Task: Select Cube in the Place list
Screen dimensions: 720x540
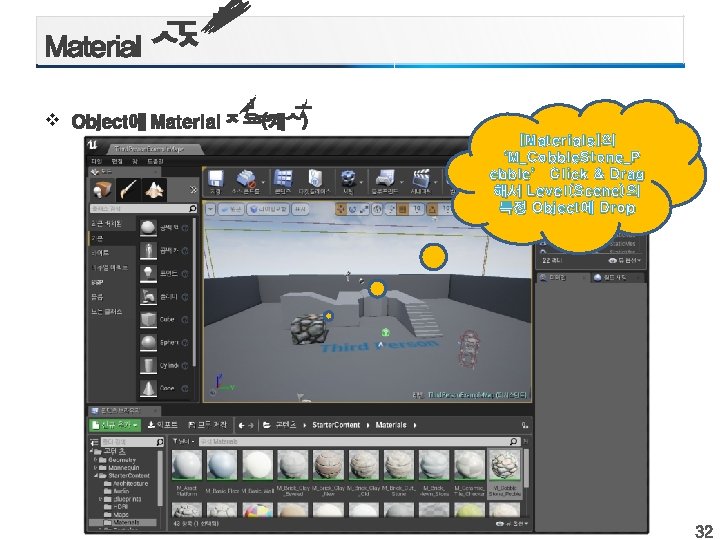Action: click(x=164, y=320)
